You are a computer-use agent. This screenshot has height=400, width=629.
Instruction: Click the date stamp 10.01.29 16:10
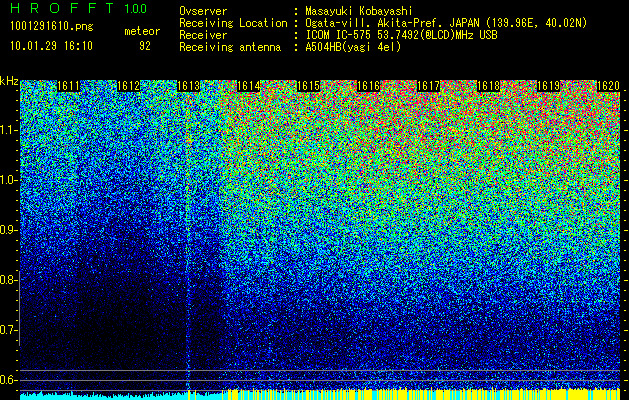coord(51,46)
